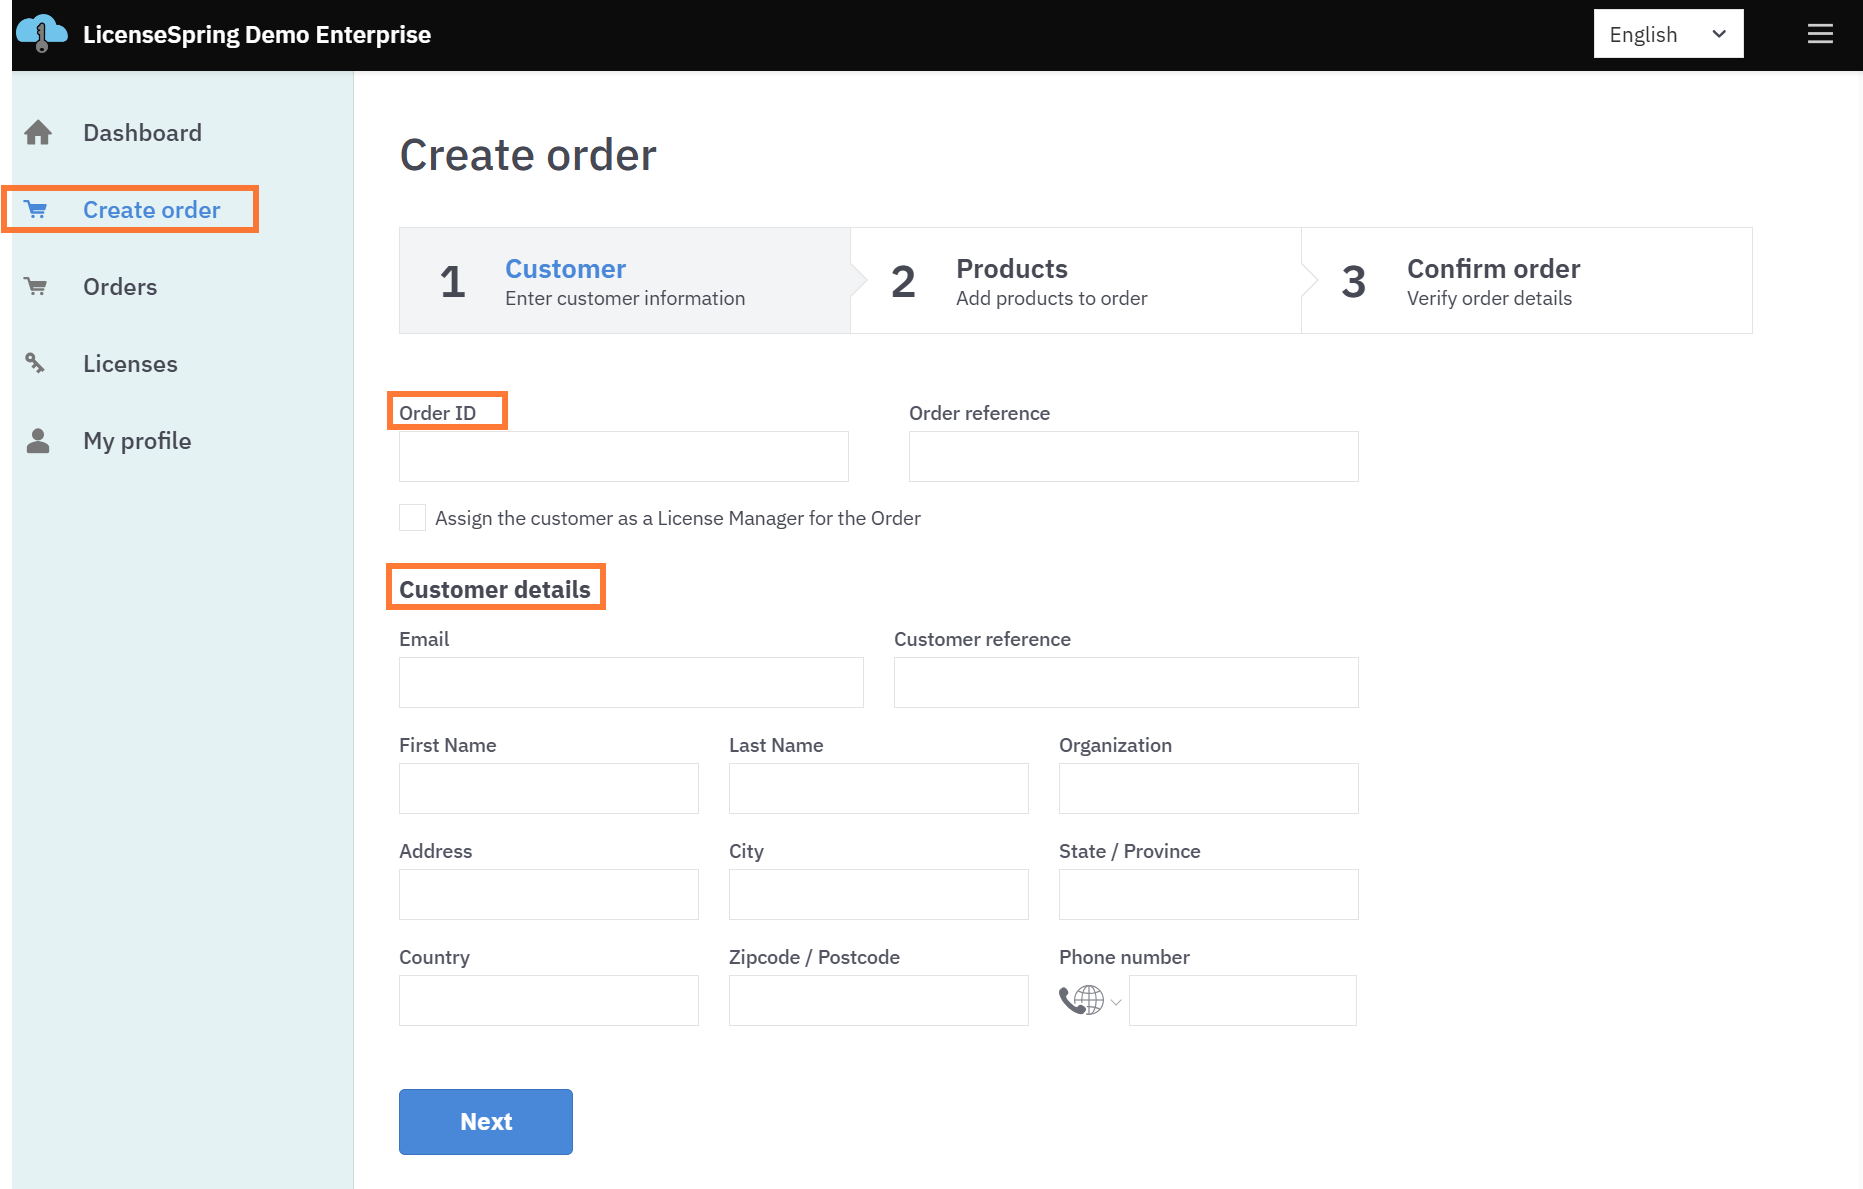Screen dimensions: 1863x1189
Task: Open the Licenses sidebar link
Action: [130, 364]
